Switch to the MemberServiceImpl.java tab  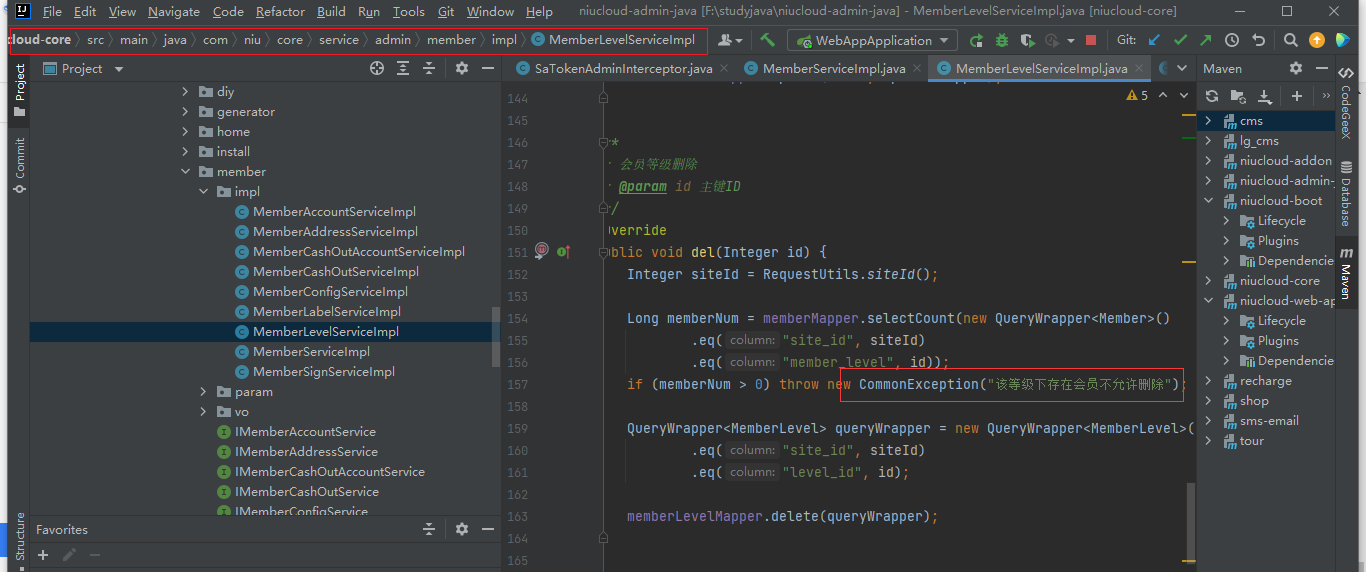coord(832,69)
